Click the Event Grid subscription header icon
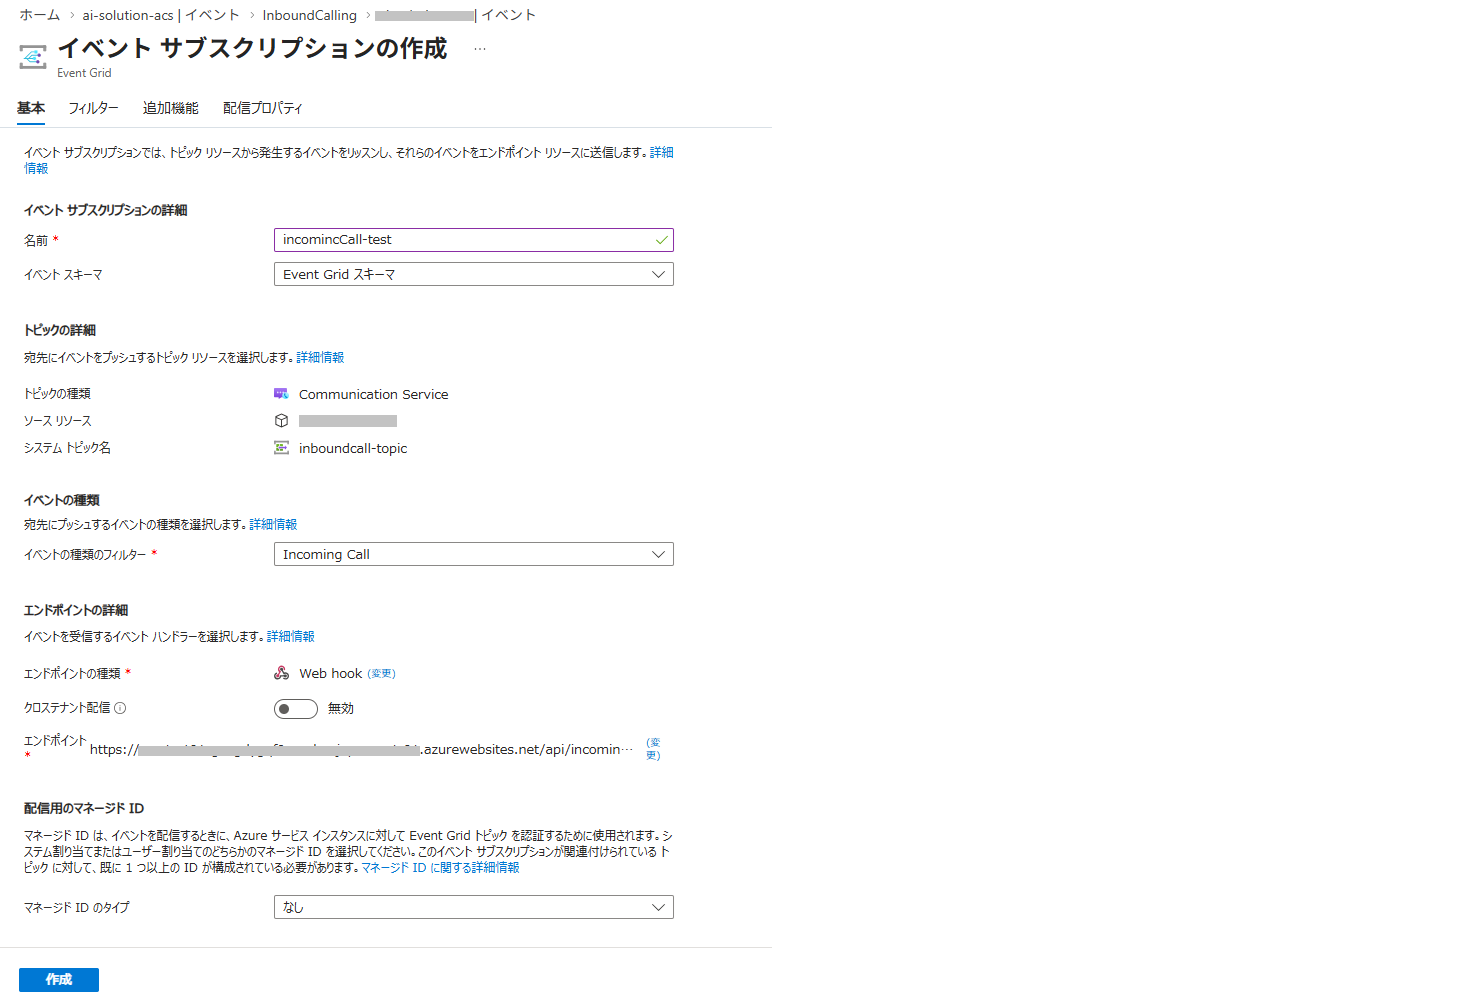Image resolution: width=1479 pixels, height=1002 pixels. [x=32, y=57]
